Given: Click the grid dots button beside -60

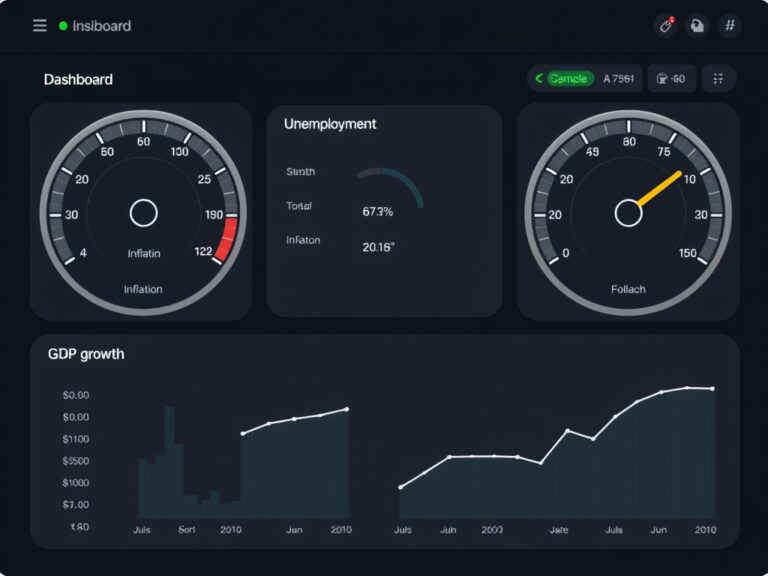Looking at the screenshot, I should 719,78.
